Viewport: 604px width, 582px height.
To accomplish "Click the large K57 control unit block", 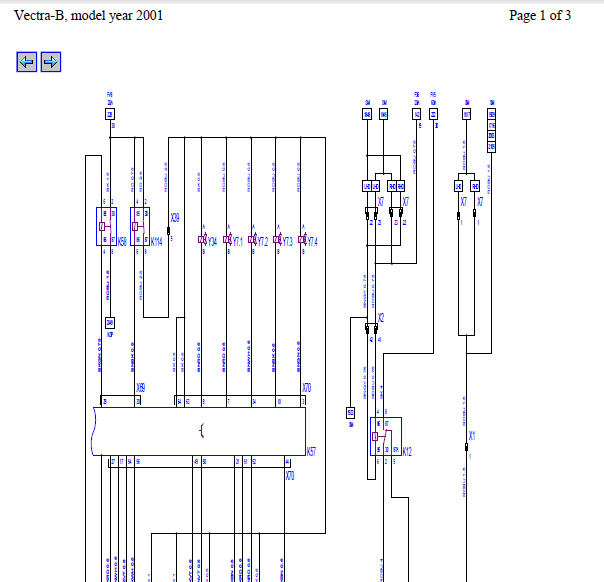I will click(199, 431).
